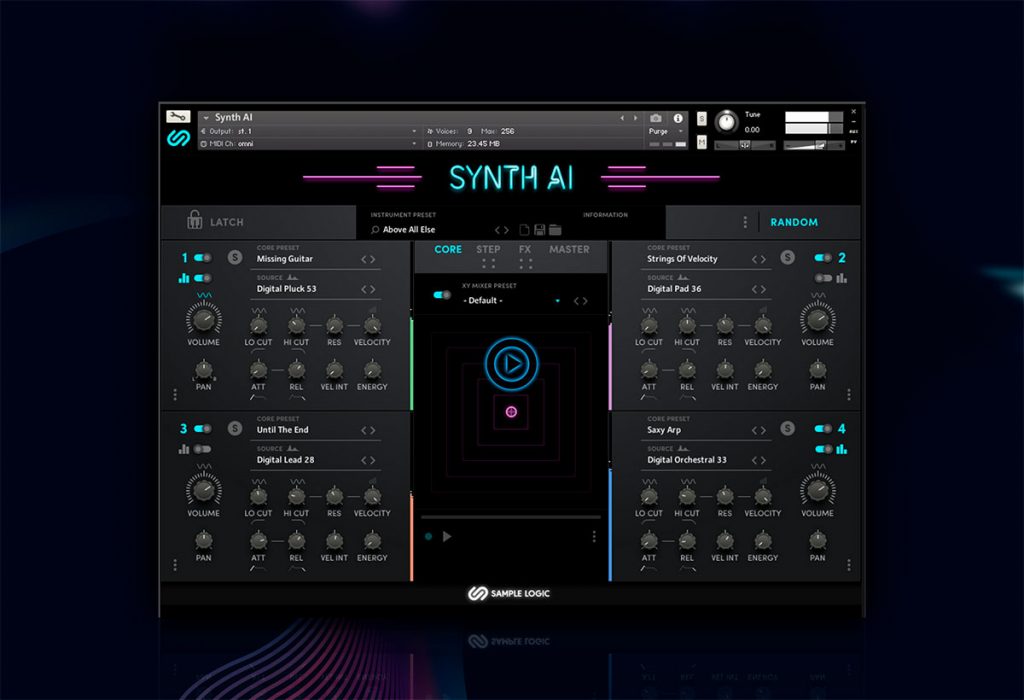Open the XY recorder three-dot menu

pos(594,537)
